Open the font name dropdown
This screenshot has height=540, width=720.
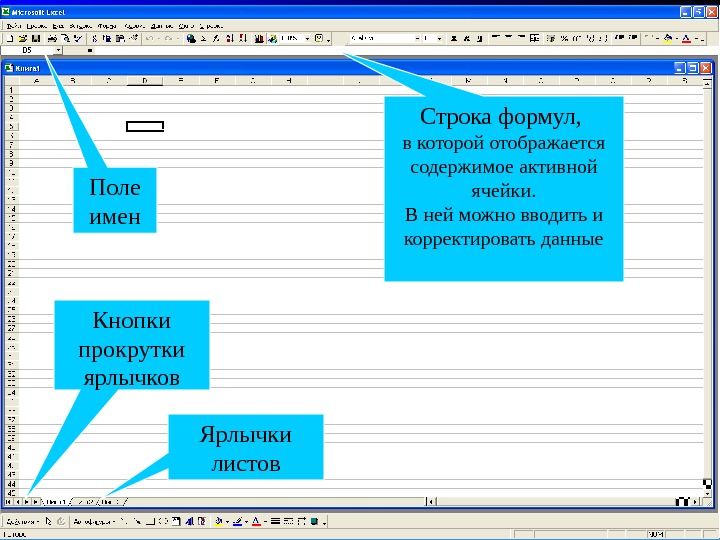417,39
